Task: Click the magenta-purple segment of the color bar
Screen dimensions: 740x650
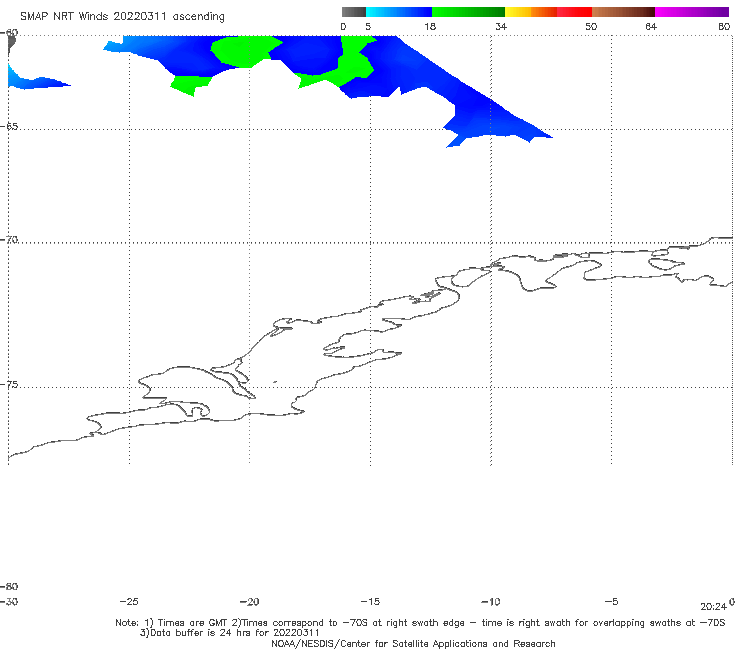Action: point(692,12)
